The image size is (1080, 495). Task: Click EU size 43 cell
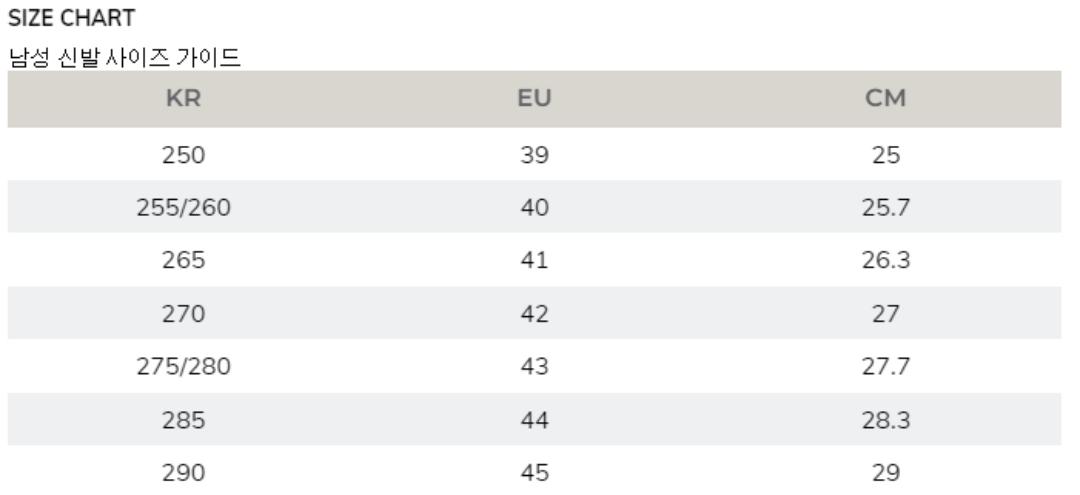point(535,366)
